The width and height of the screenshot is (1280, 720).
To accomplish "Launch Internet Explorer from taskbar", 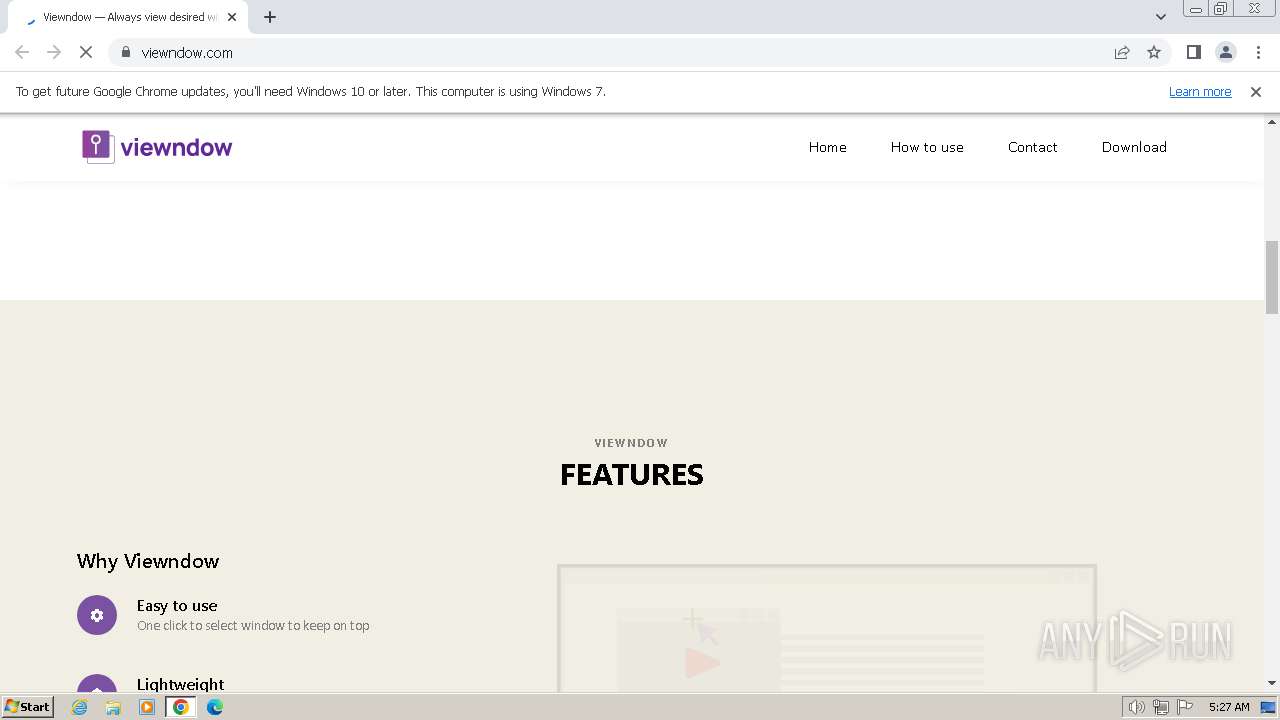I will tap(80, 707).
